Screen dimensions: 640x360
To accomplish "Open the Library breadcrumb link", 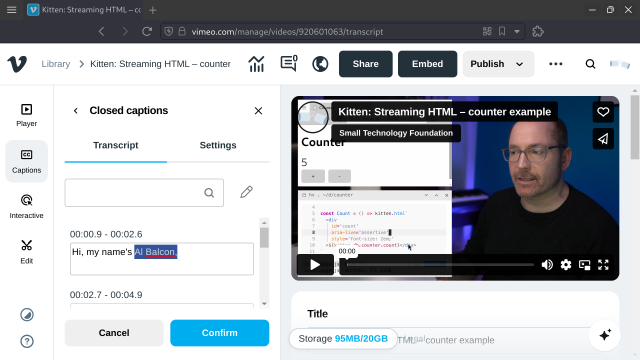I will (x=56, y=64).
